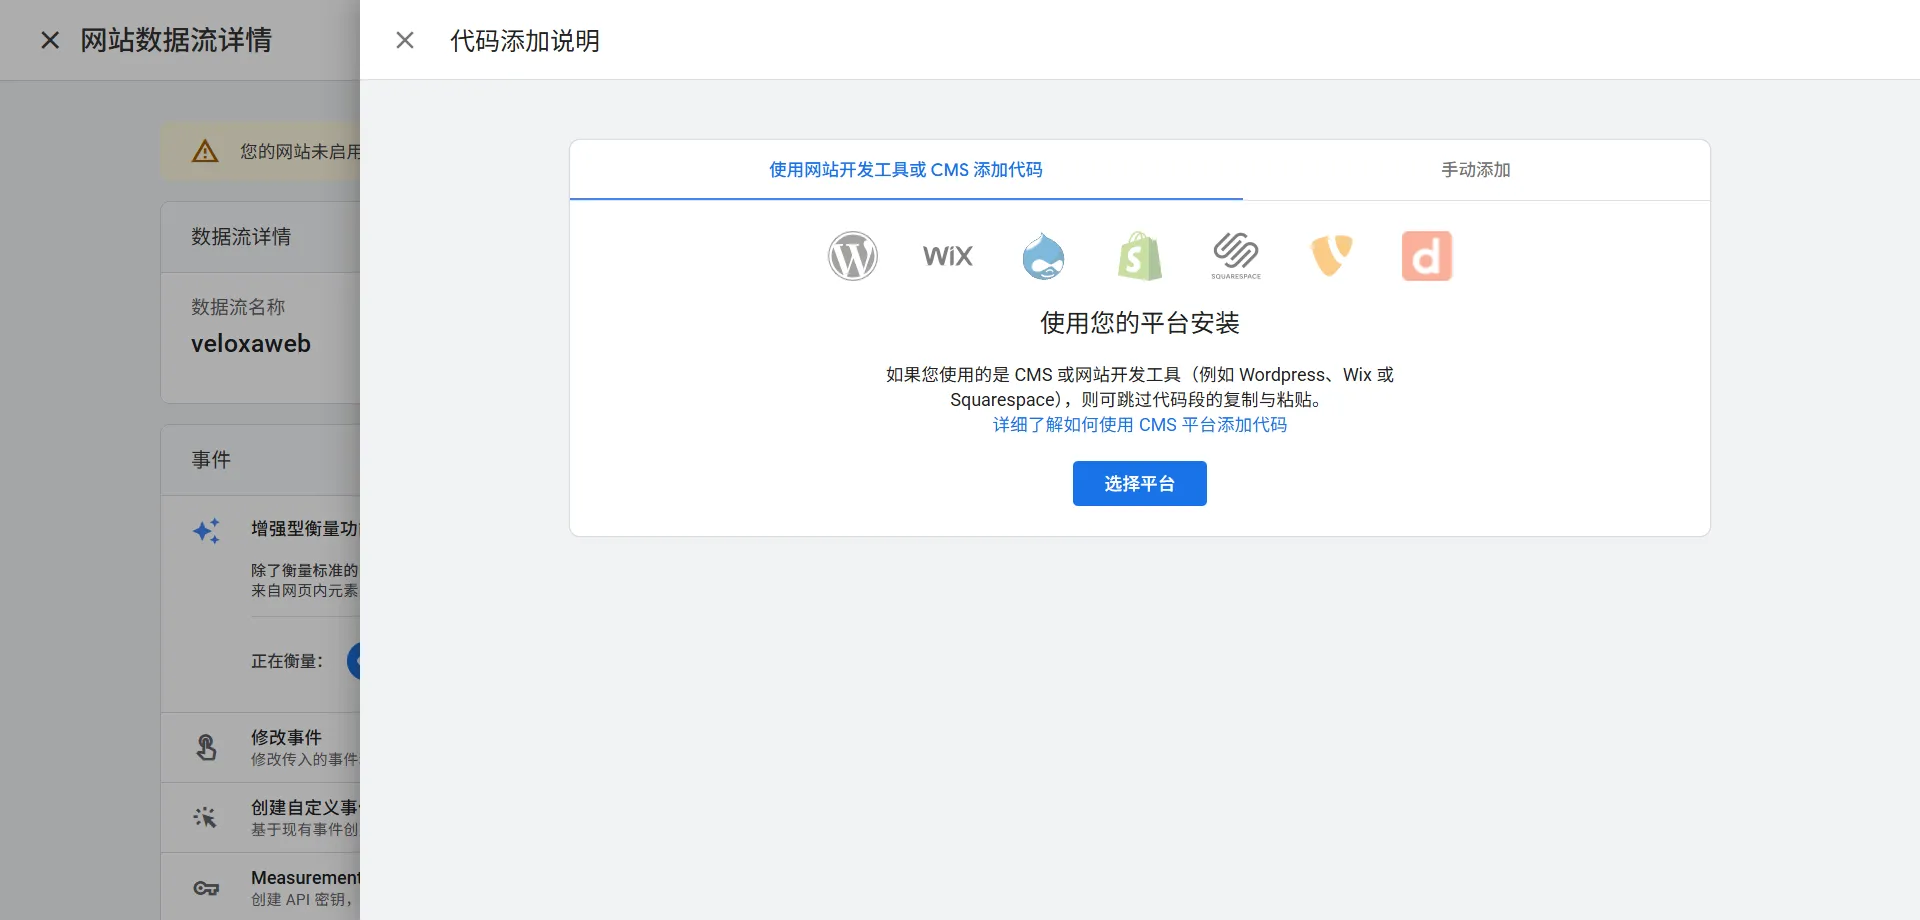Click the Shopify bag logo
Viewport: 1920px width, 920px height.
click(1139, 256)
